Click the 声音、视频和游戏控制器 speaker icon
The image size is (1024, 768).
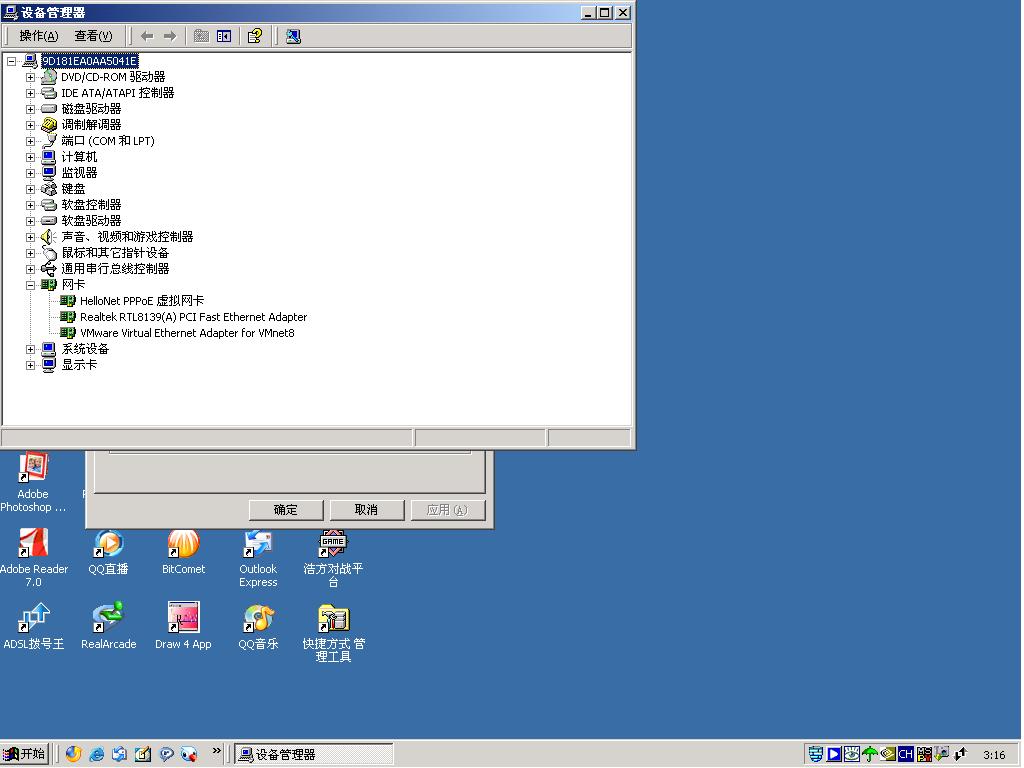(49, 237)
